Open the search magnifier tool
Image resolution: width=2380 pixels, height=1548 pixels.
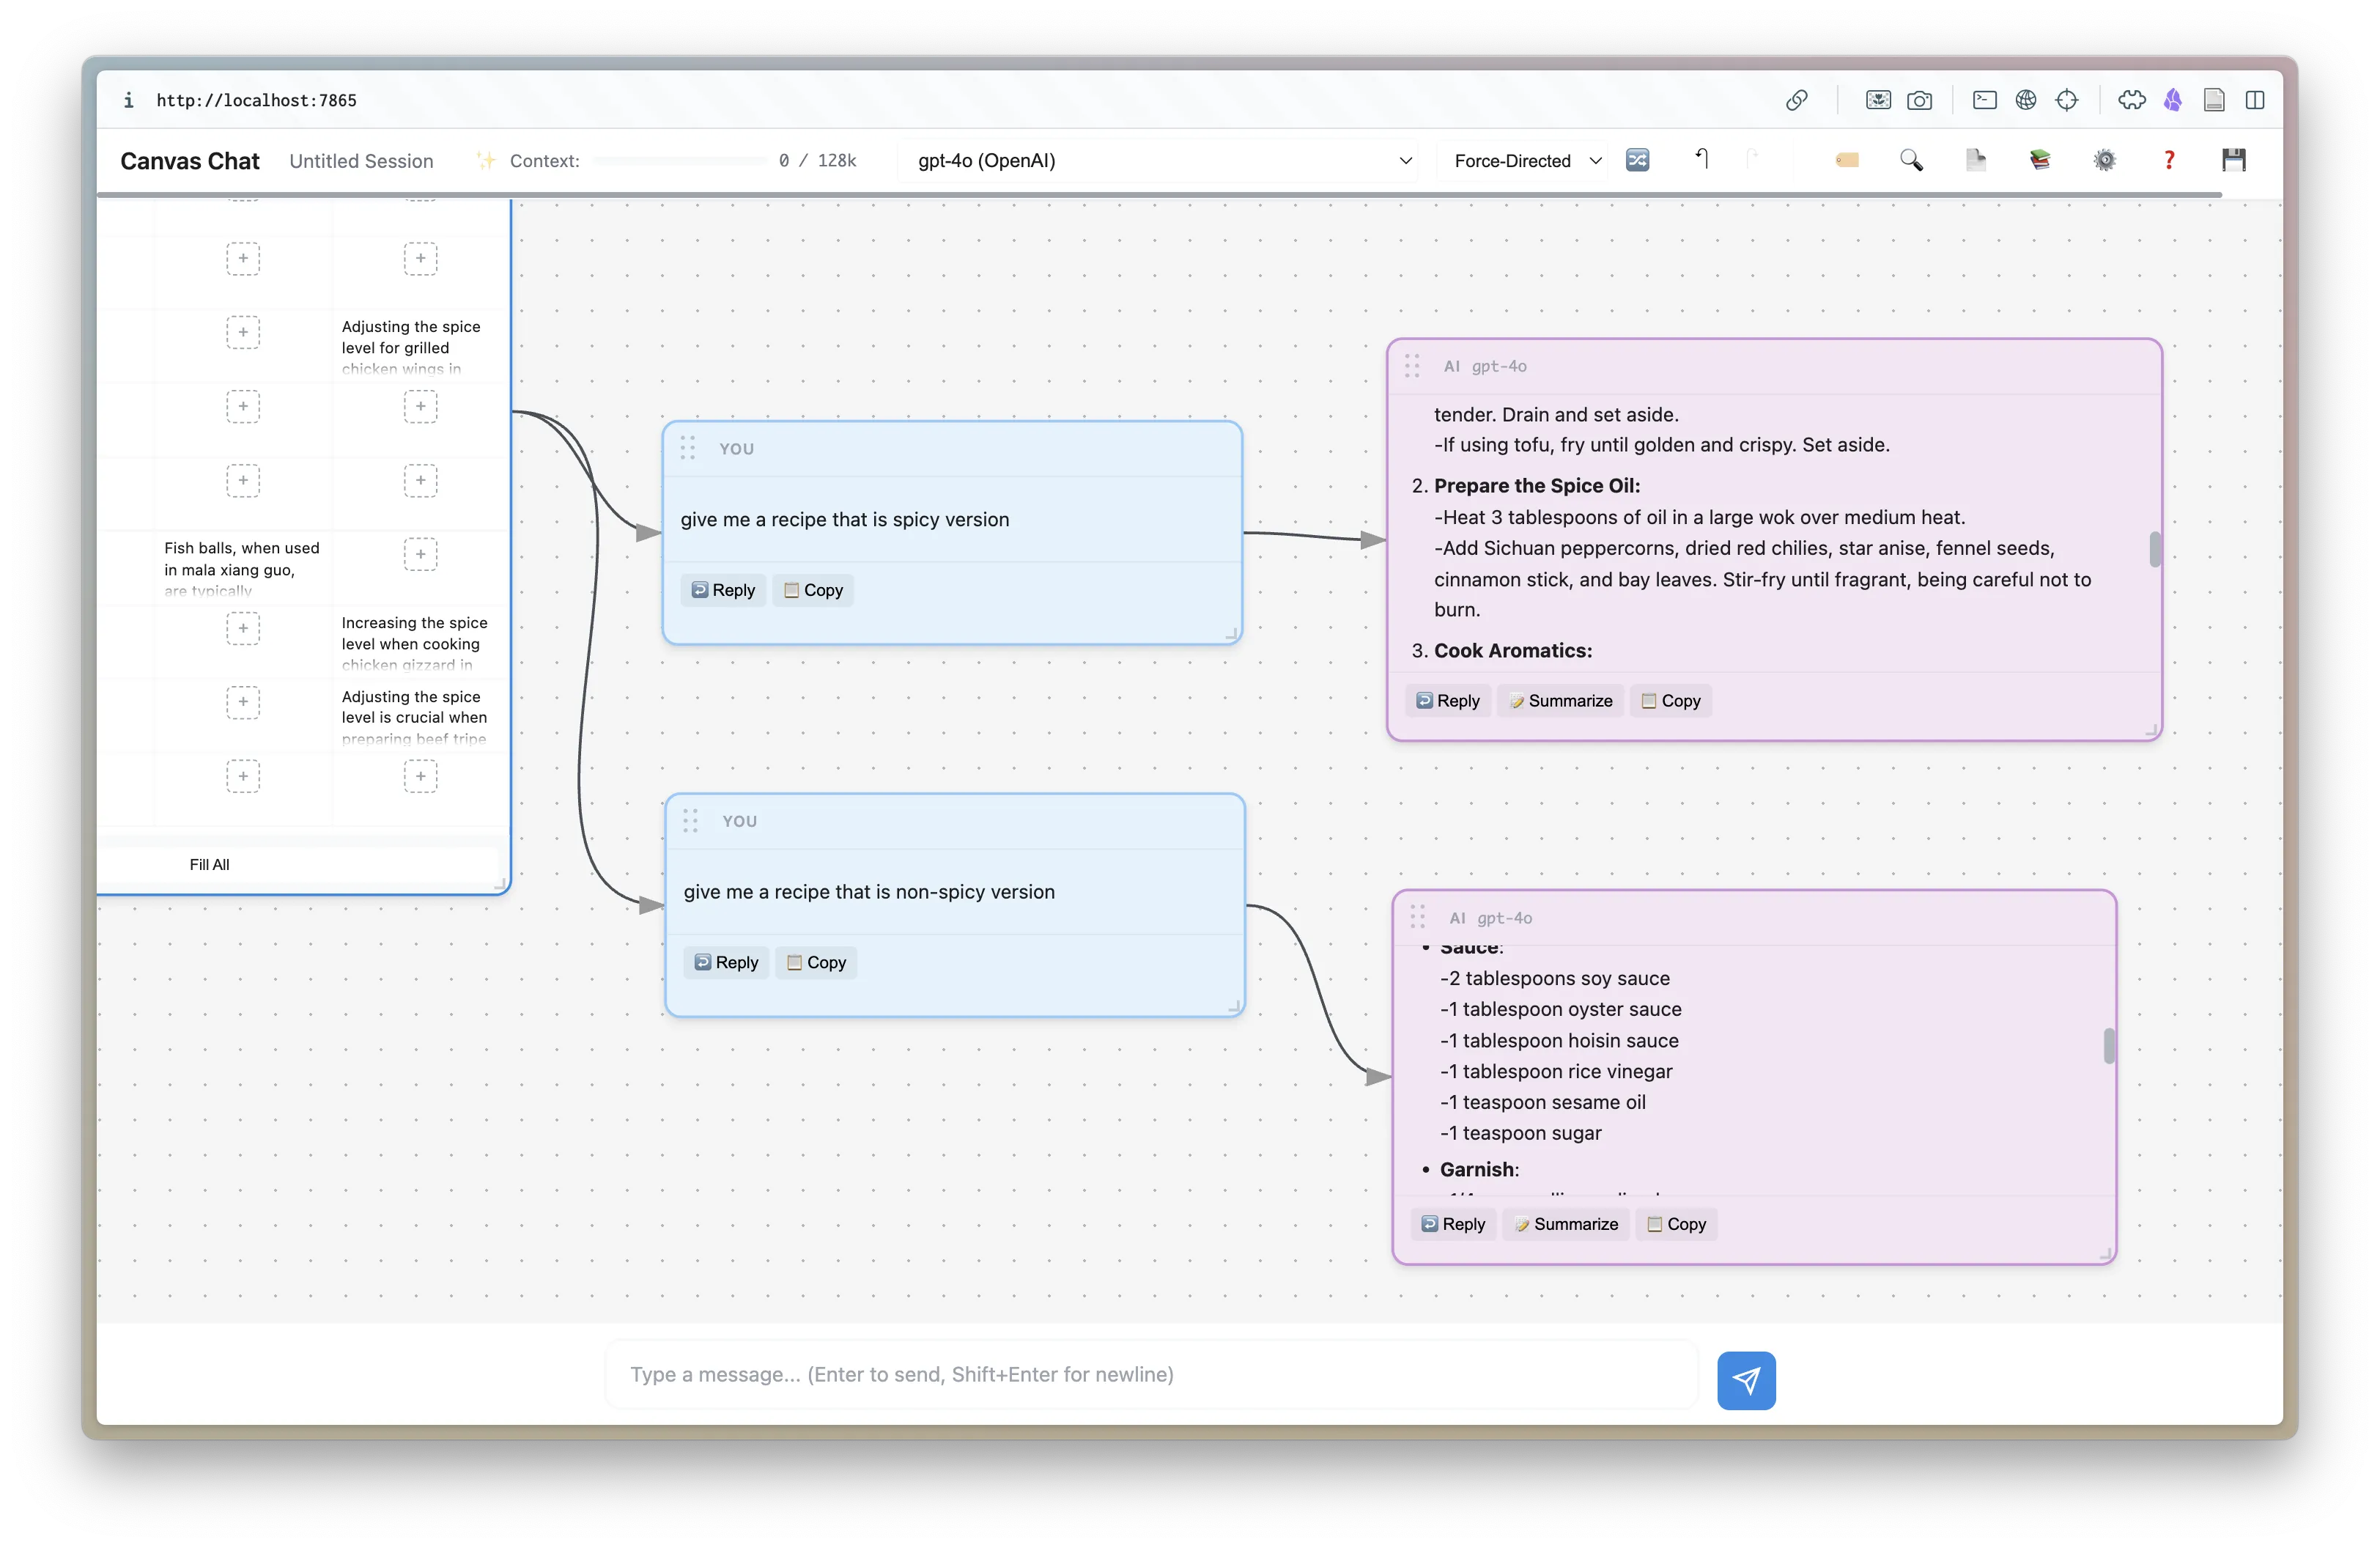pos(1912,160)
